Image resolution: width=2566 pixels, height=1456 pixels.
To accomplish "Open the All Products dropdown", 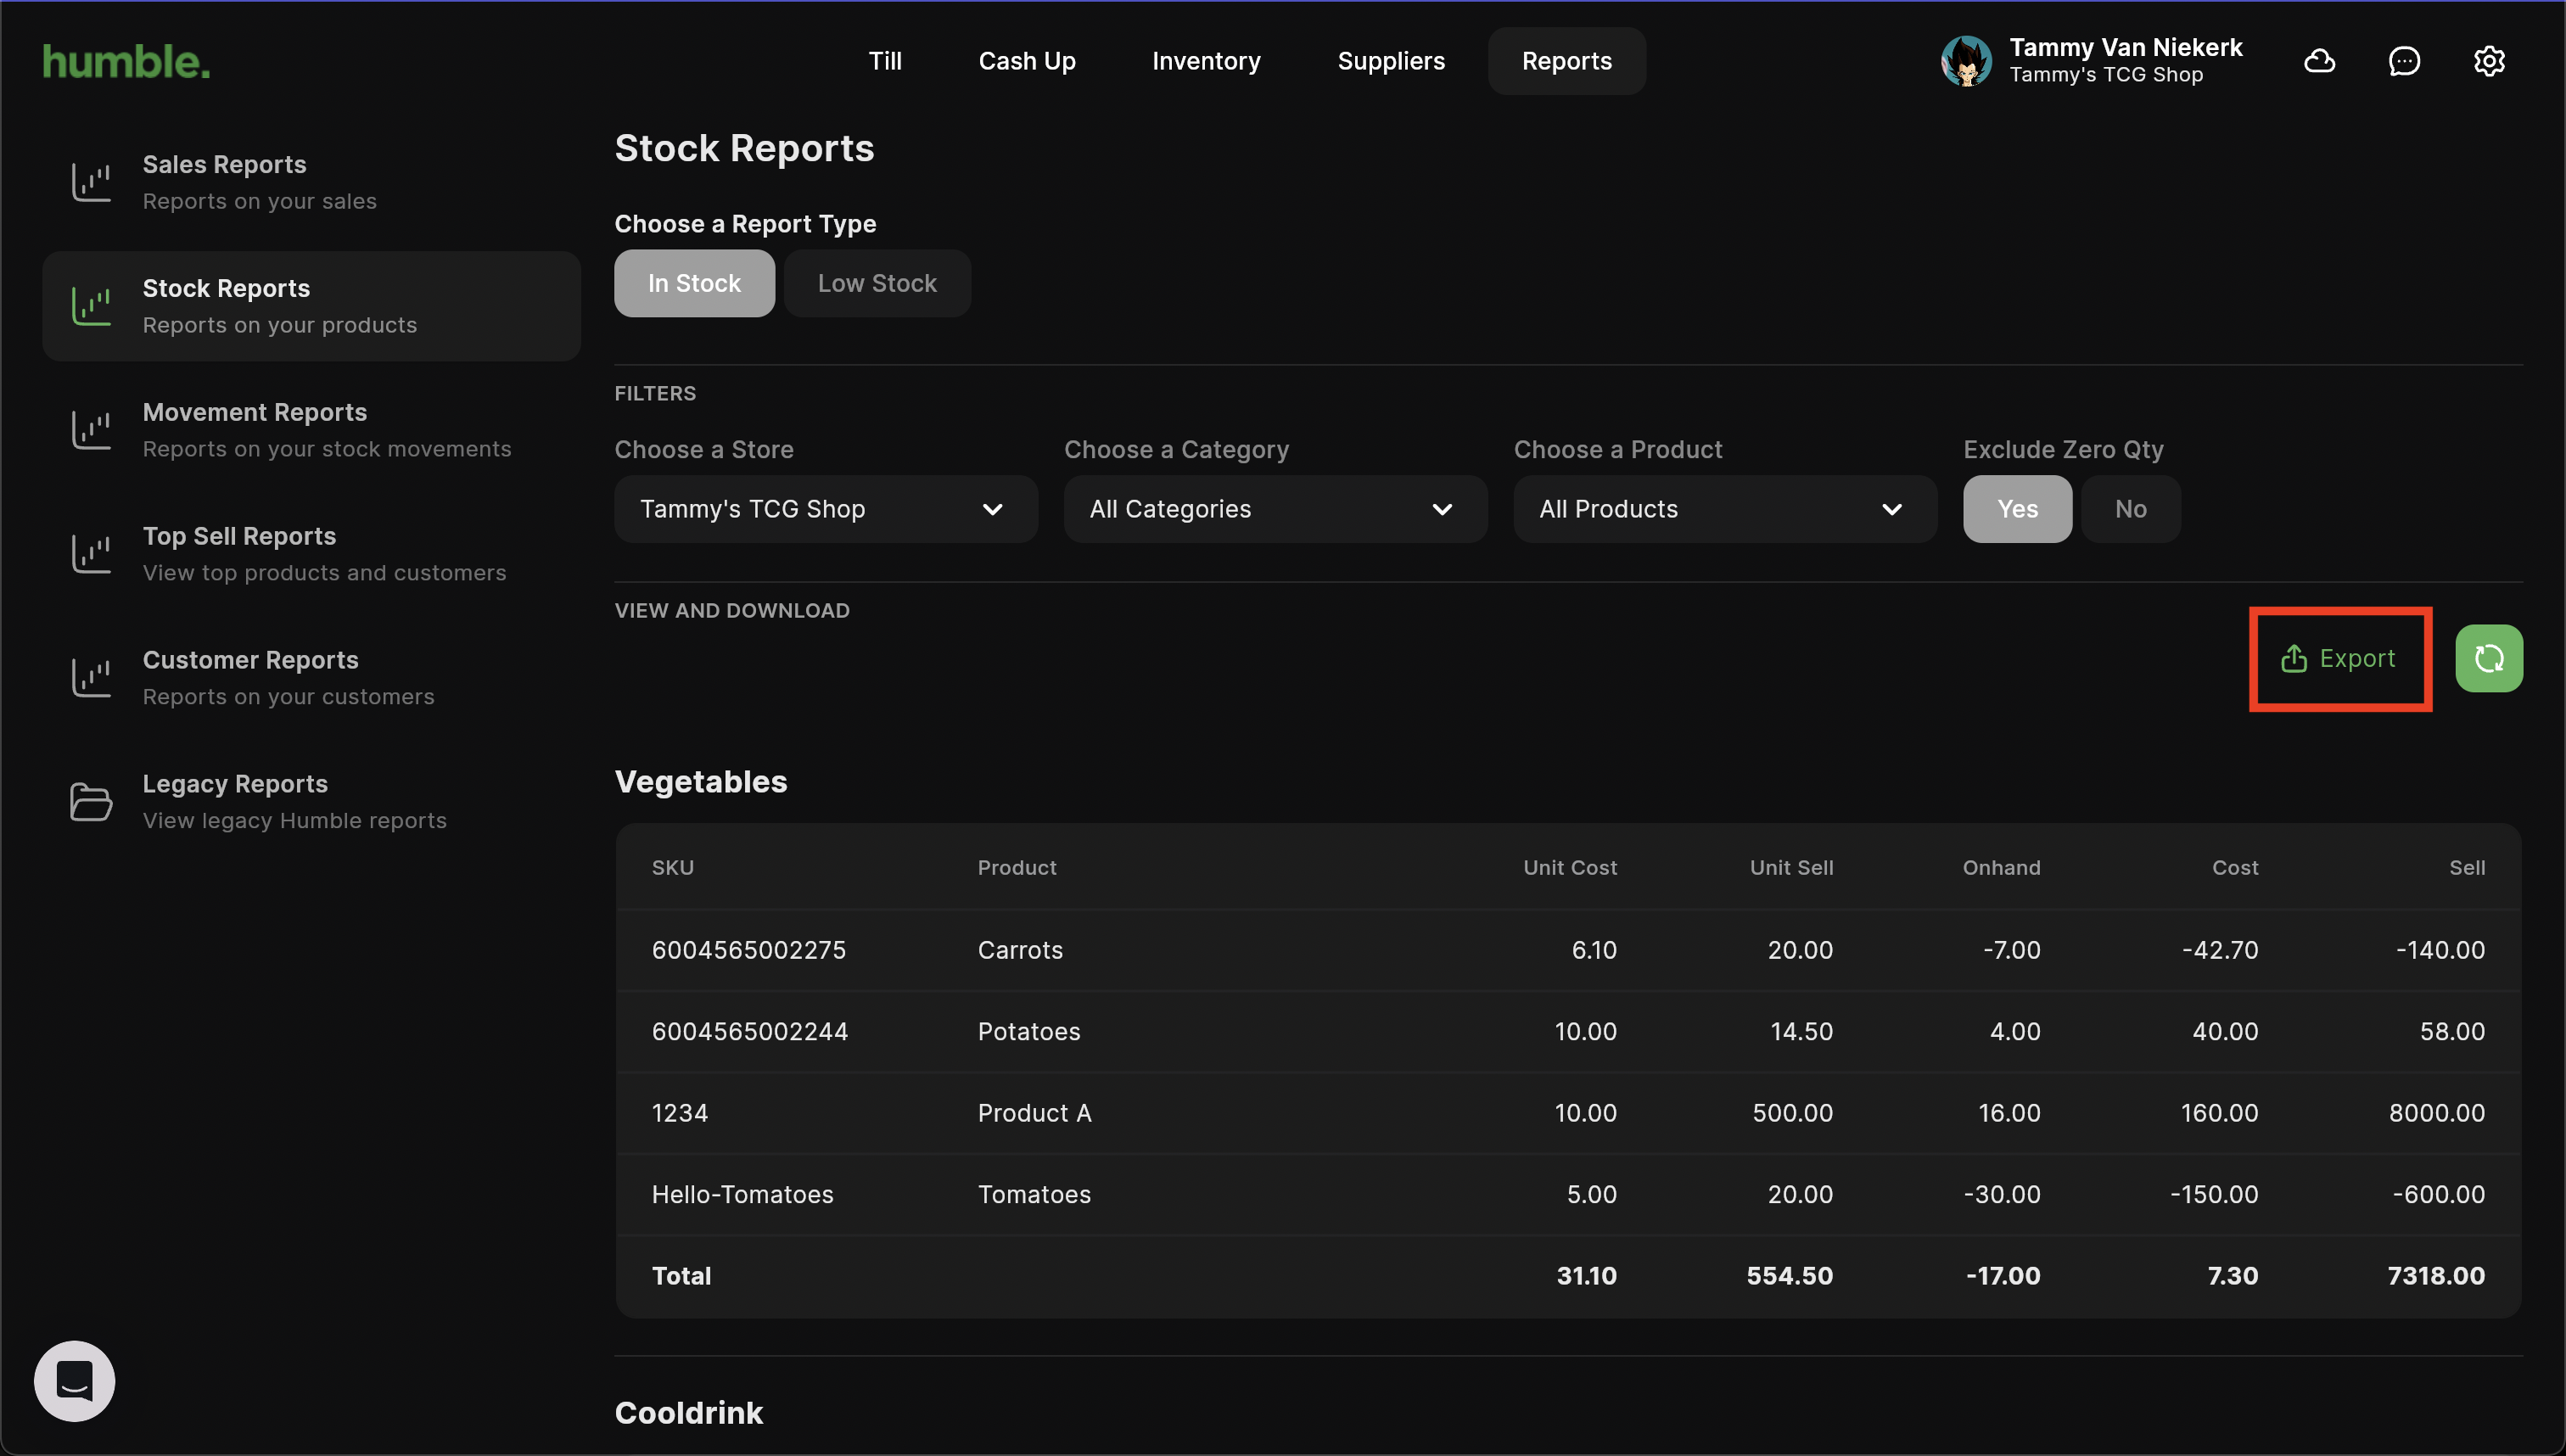I will [1724, 509].
